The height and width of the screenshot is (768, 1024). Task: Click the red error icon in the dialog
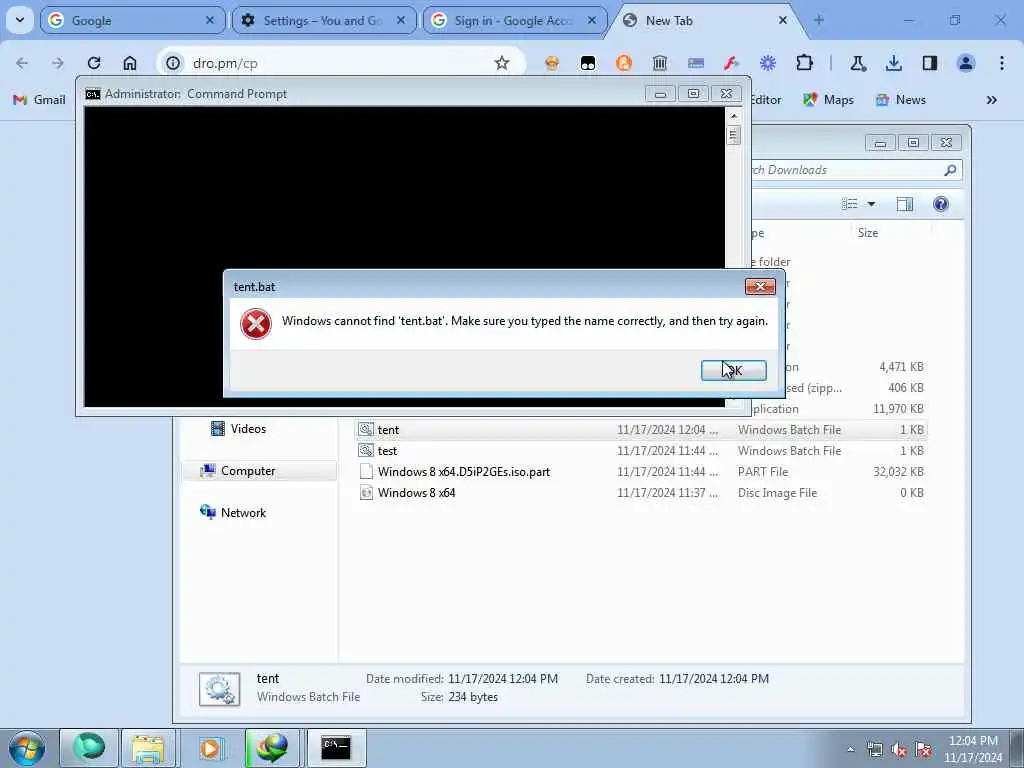(255, 324)
